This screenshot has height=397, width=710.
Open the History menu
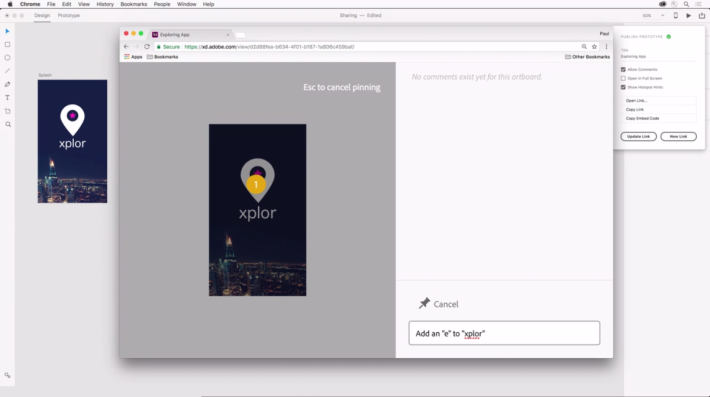[105, 4]
